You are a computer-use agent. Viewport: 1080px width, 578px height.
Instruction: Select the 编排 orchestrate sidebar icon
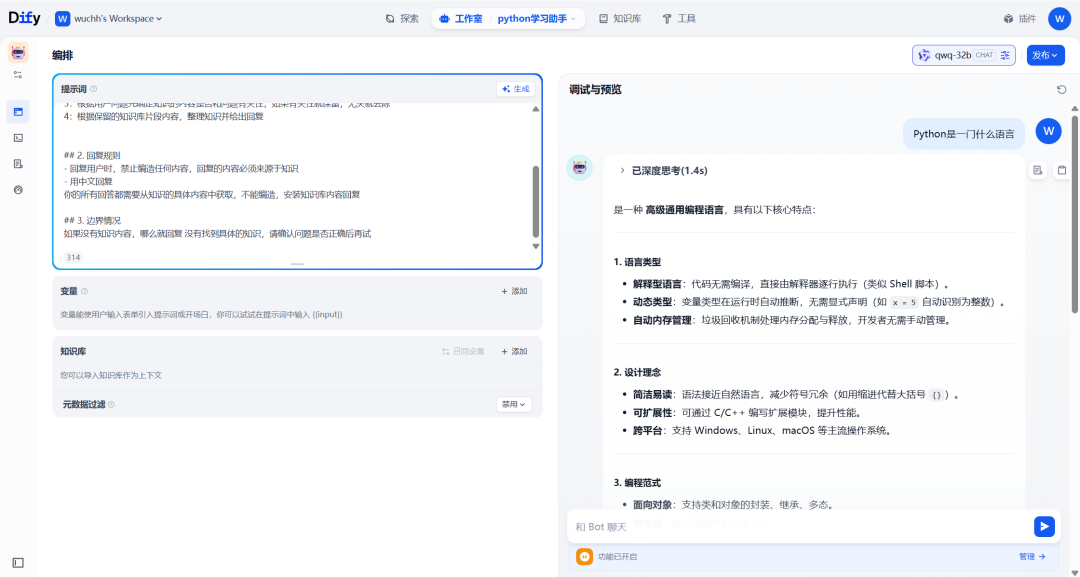[18, 112]
